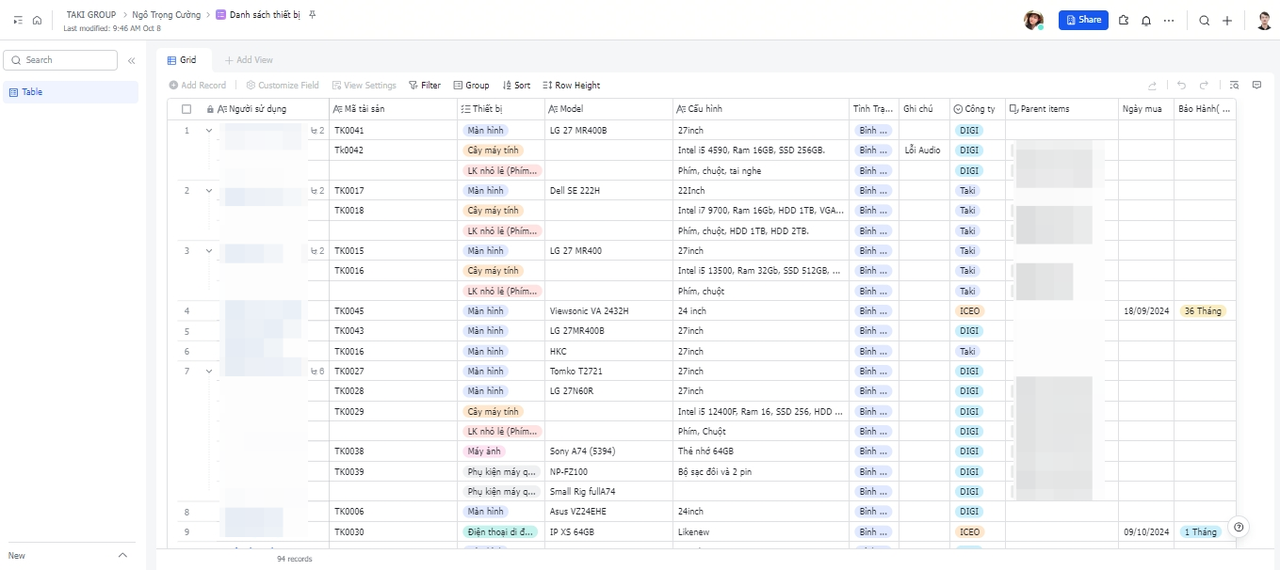Image resolution: width=1280 pixels, height=570 pixels.
Task: Tick the select-all checkbox in header
Action: (x=186, y=109)
